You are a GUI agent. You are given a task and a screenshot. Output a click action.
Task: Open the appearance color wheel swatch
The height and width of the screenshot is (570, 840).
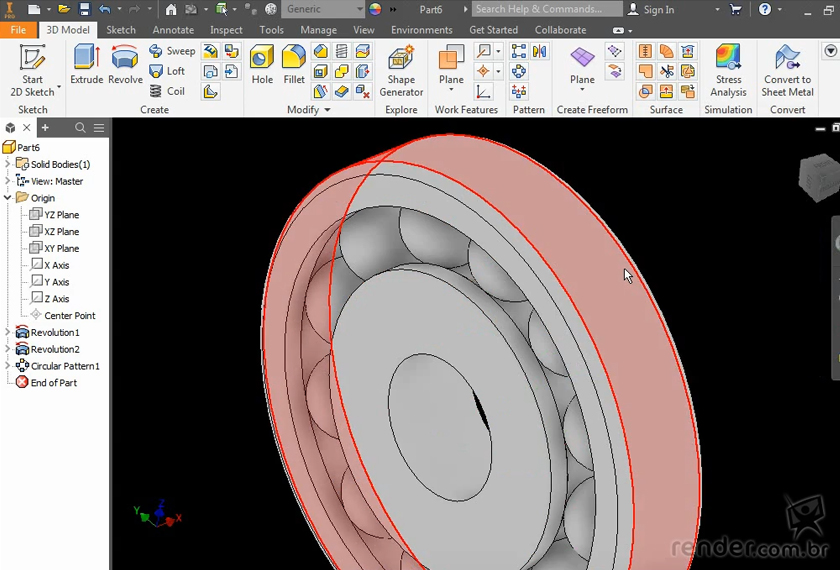[x=376, y=9]
